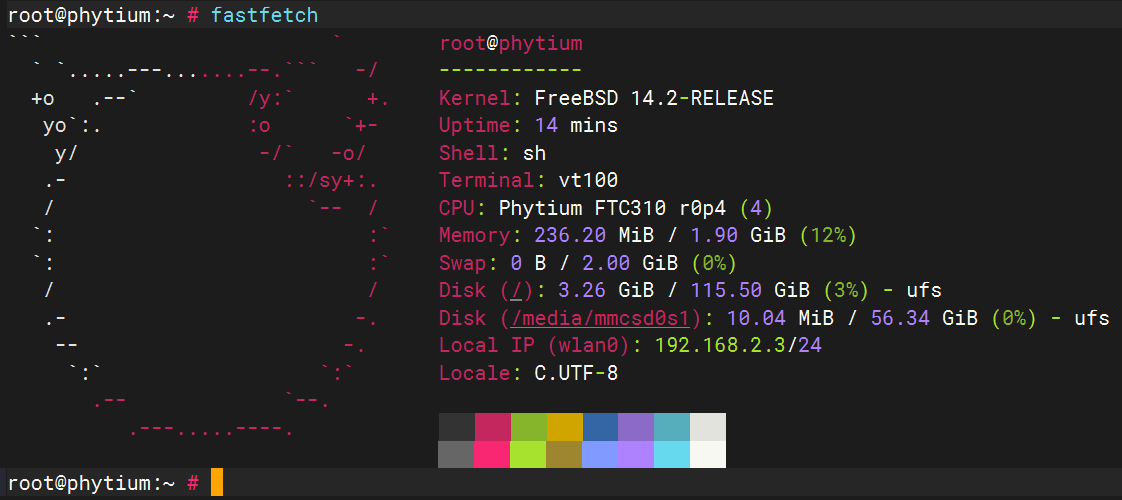Click 'ufs' on the root disk line
1122x500 pixels.
(924, 290)
